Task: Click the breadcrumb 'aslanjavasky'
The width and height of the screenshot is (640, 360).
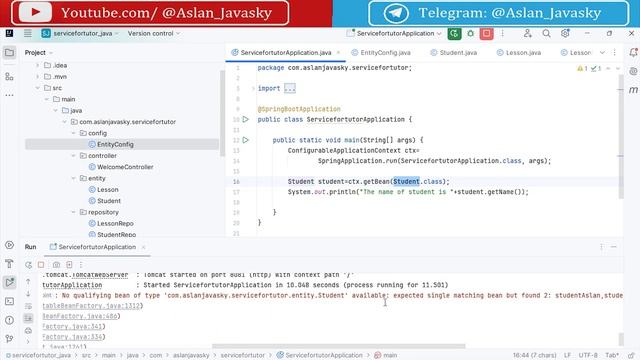Action: click(x=191, y=356)
